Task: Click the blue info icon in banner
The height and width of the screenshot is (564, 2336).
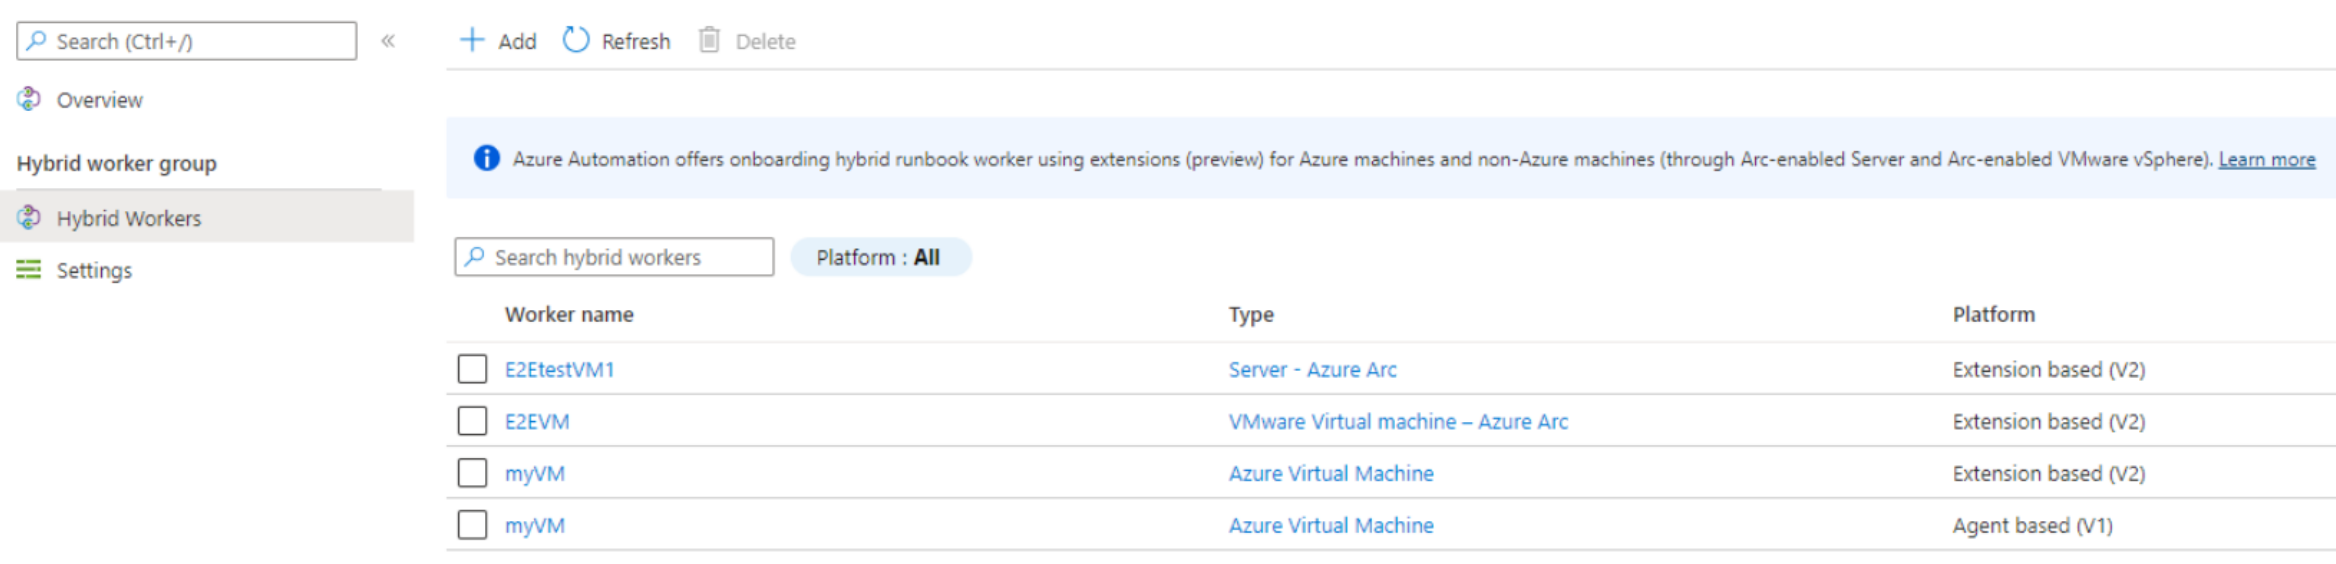Action: click(x=487, y=158)
